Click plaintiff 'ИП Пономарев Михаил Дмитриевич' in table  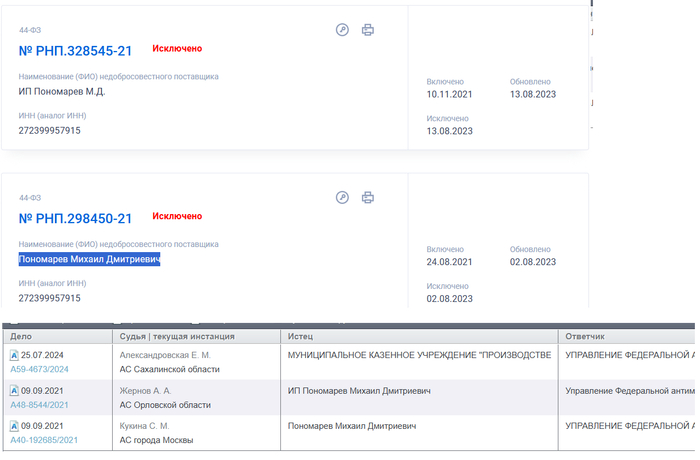point(358,391)
